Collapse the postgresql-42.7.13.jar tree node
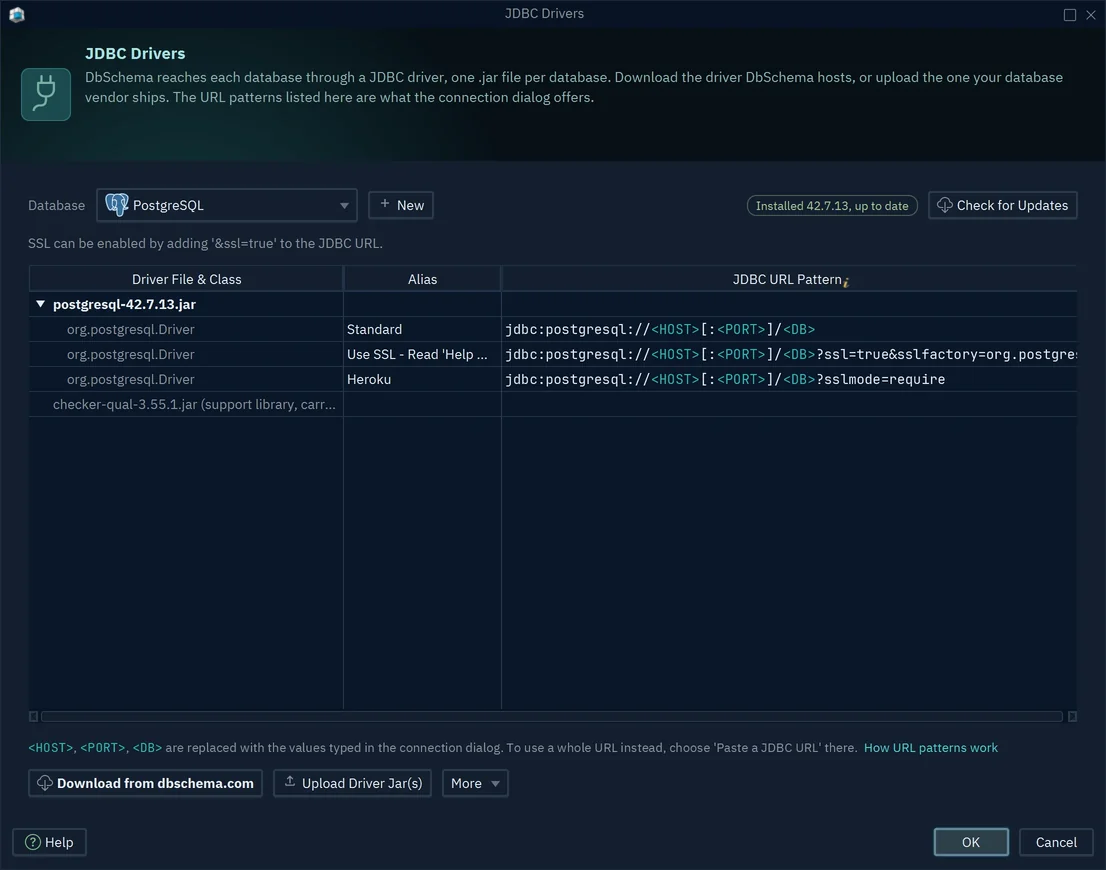1106x870 pixels. 40,304
